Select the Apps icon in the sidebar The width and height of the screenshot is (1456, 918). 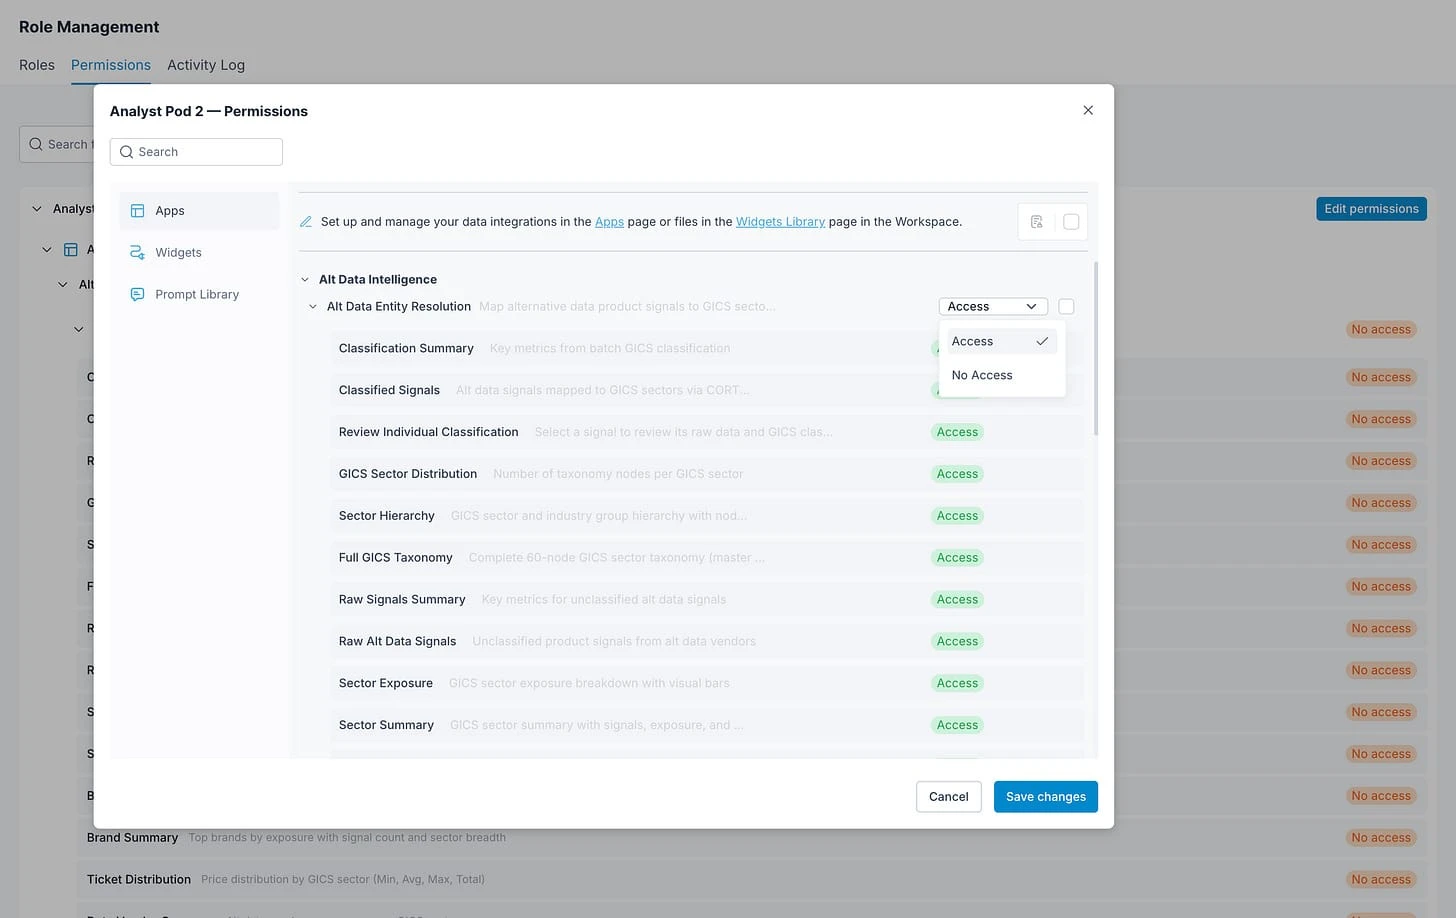[137, 210]
